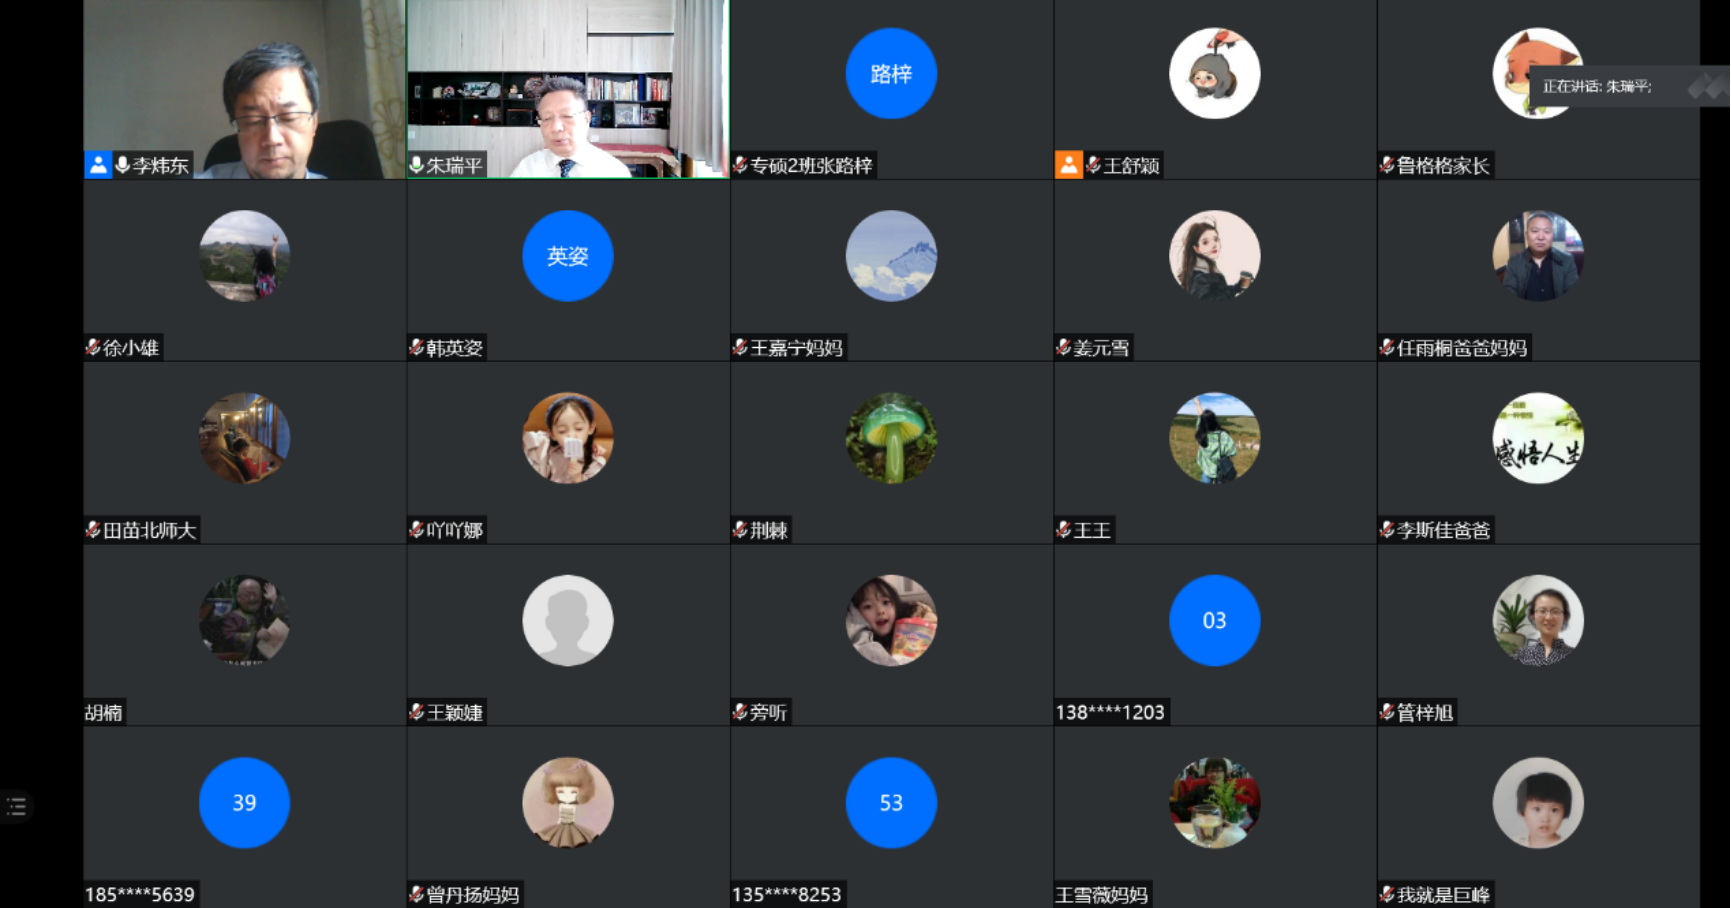
Task: Click the list menu icon at left edge
Action: 17,806
